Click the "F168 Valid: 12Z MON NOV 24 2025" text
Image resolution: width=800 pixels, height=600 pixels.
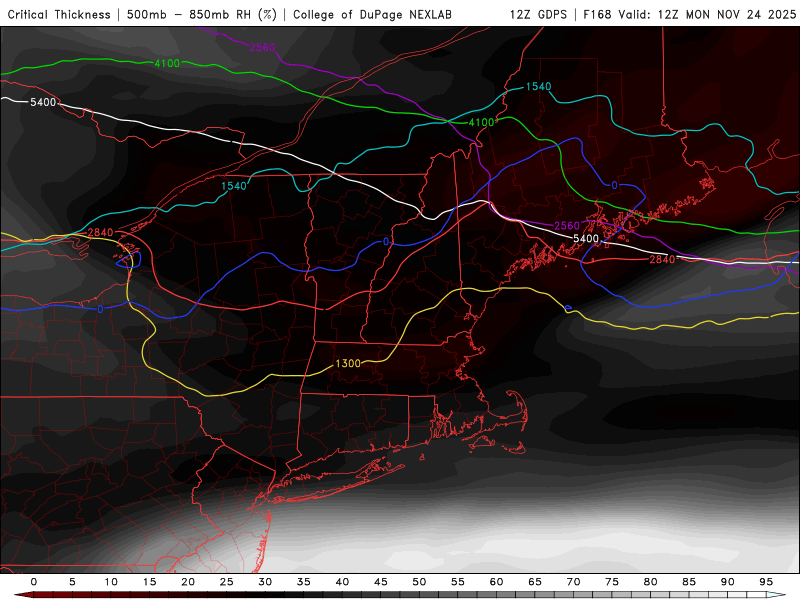[689, 15]
